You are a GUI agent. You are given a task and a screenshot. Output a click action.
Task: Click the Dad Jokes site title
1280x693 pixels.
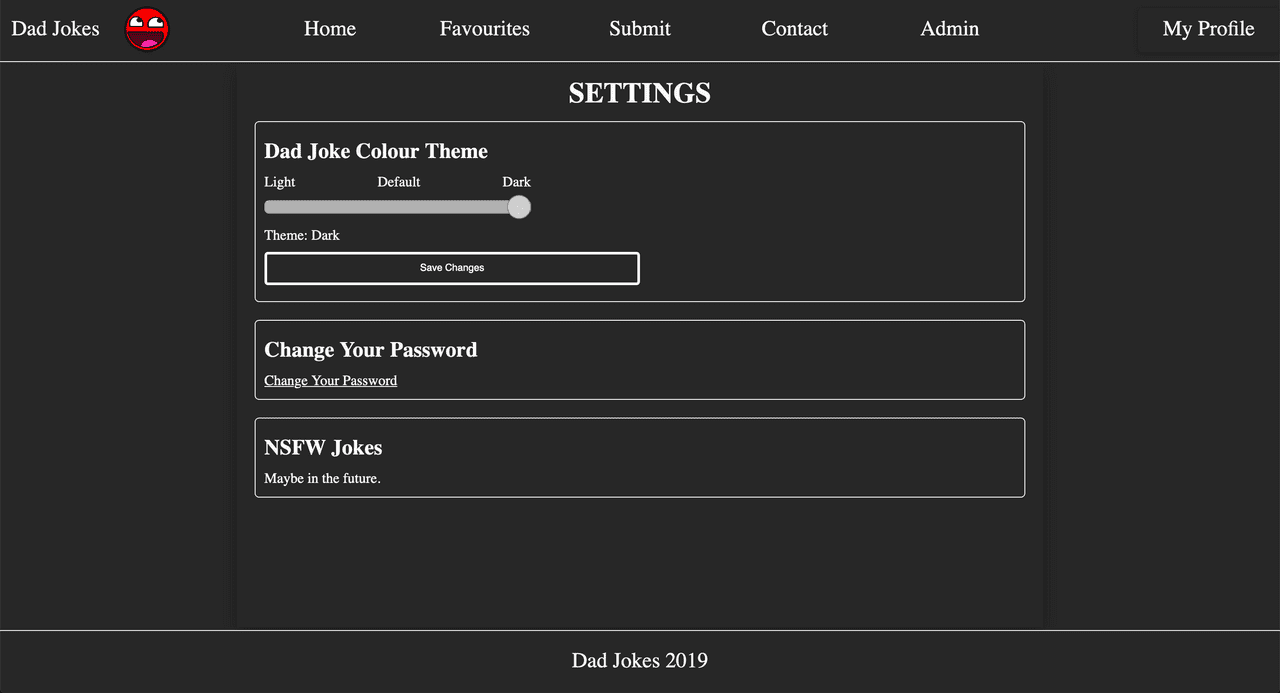click(x=56, y=29)
